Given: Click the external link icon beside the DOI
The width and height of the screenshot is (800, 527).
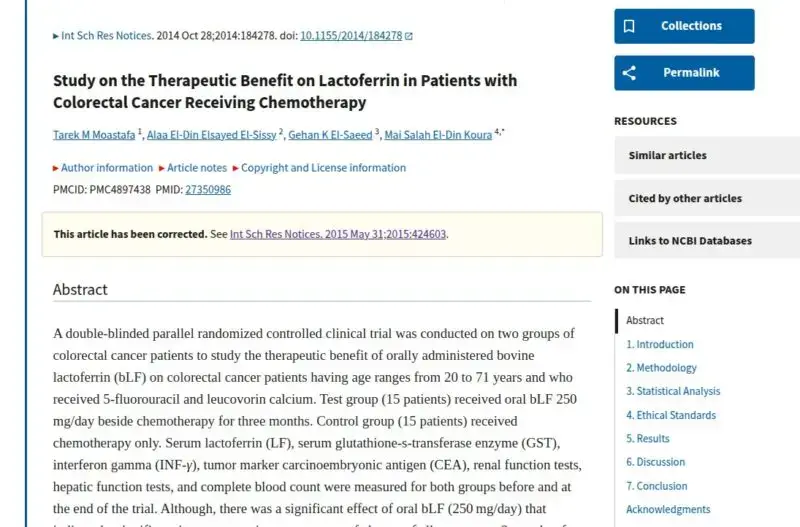Looking at the screenshot, I should pos(409,36).
